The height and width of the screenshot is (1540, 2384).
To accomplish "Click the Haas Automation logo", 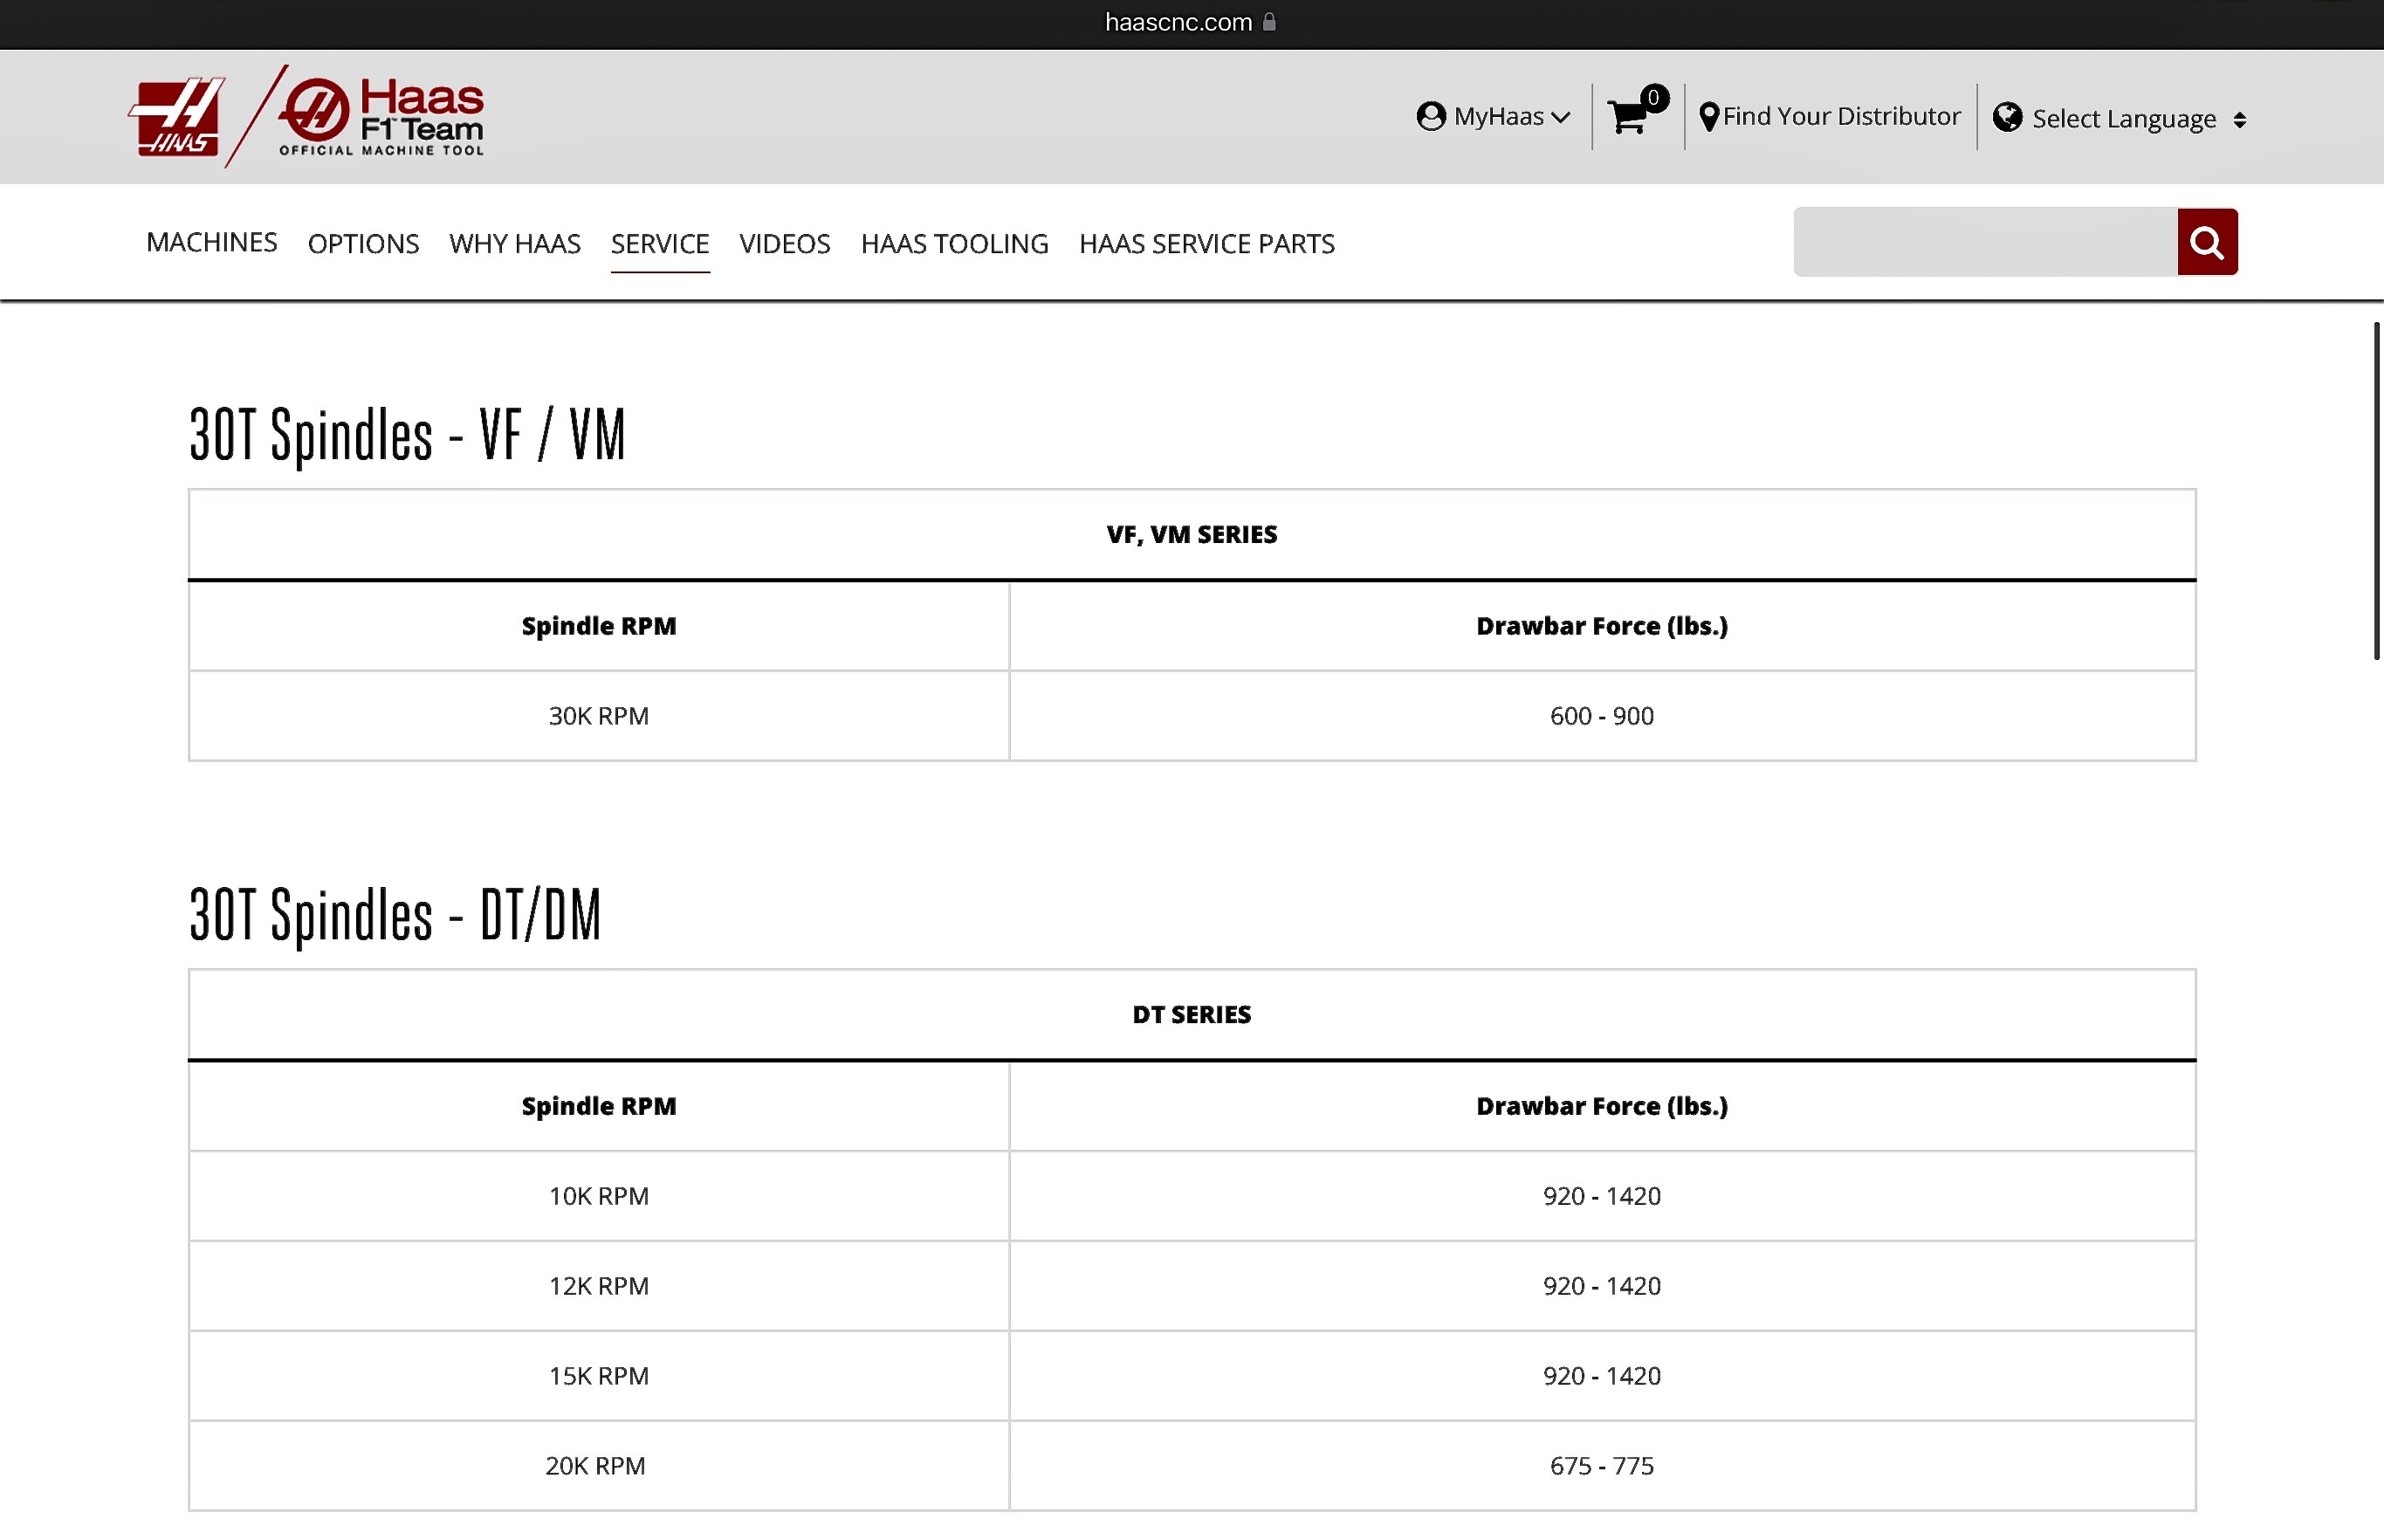I will (176, 117).
